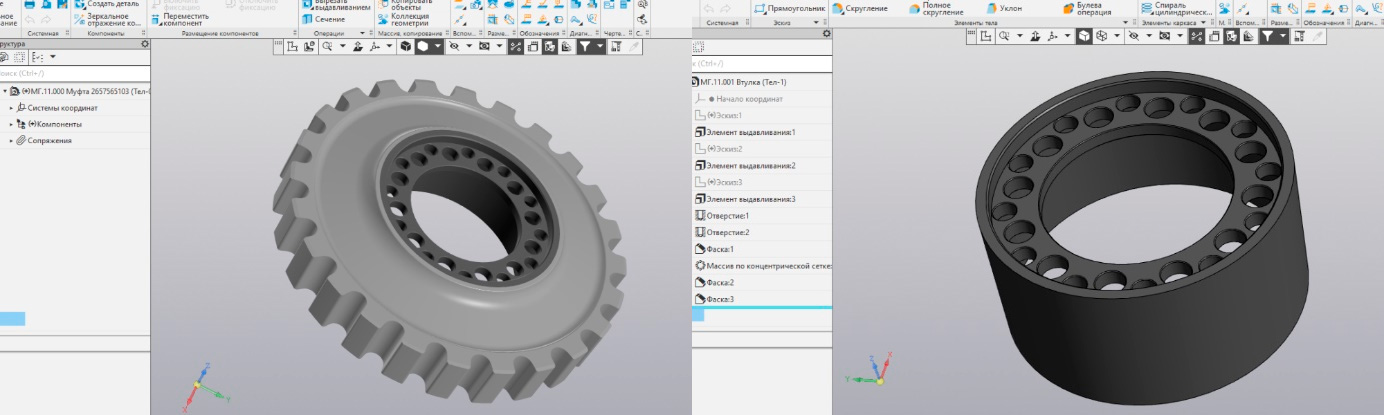Image resolution: width=1384 pixels, height=415 pixels.
Task: Open Операции group dropdown arrow
Action: coord(364,33)
